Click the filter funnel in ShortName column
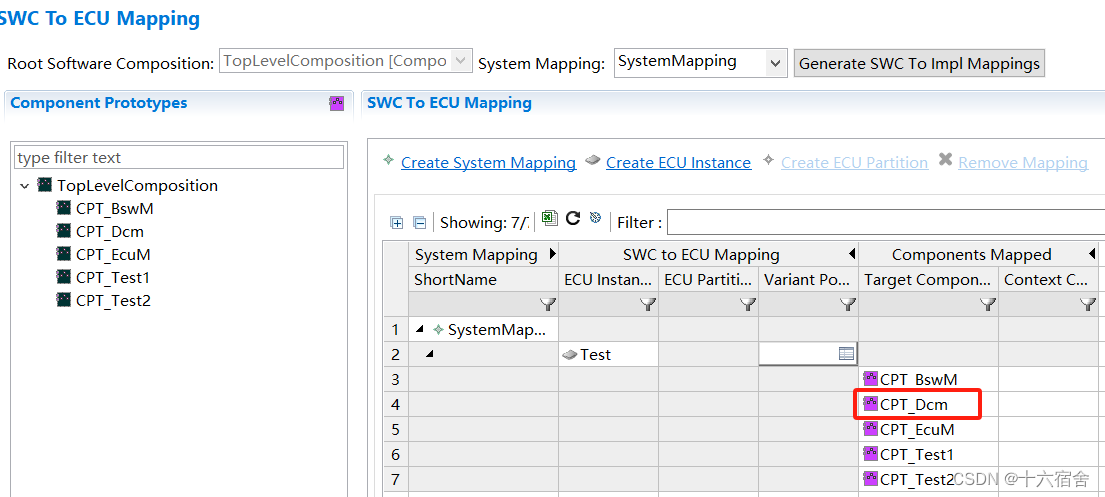This screenshot has width=1105, height=497. [548, 305]
